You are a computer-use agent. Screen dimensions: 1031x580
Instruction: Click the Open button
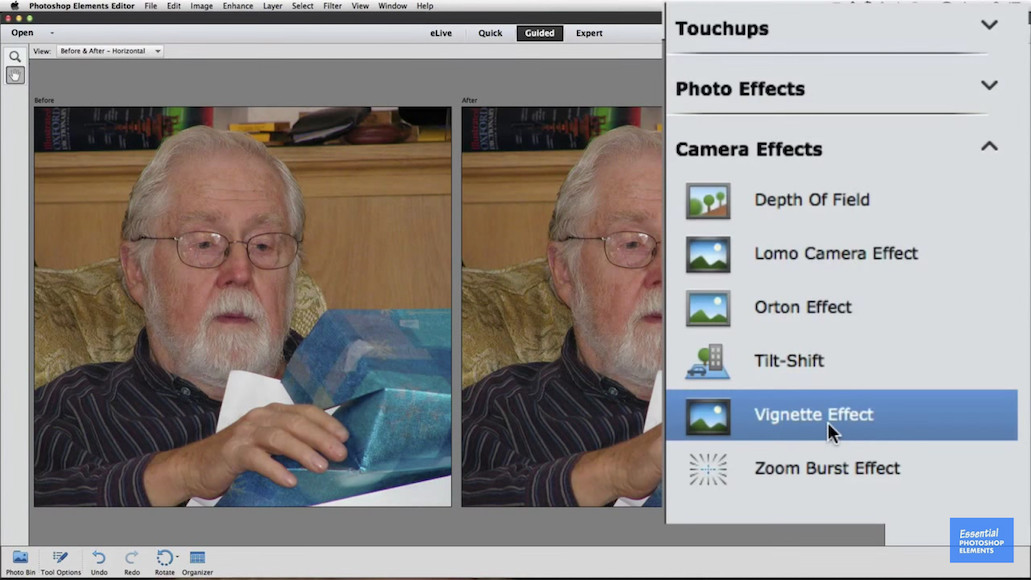tap(22, 33)
